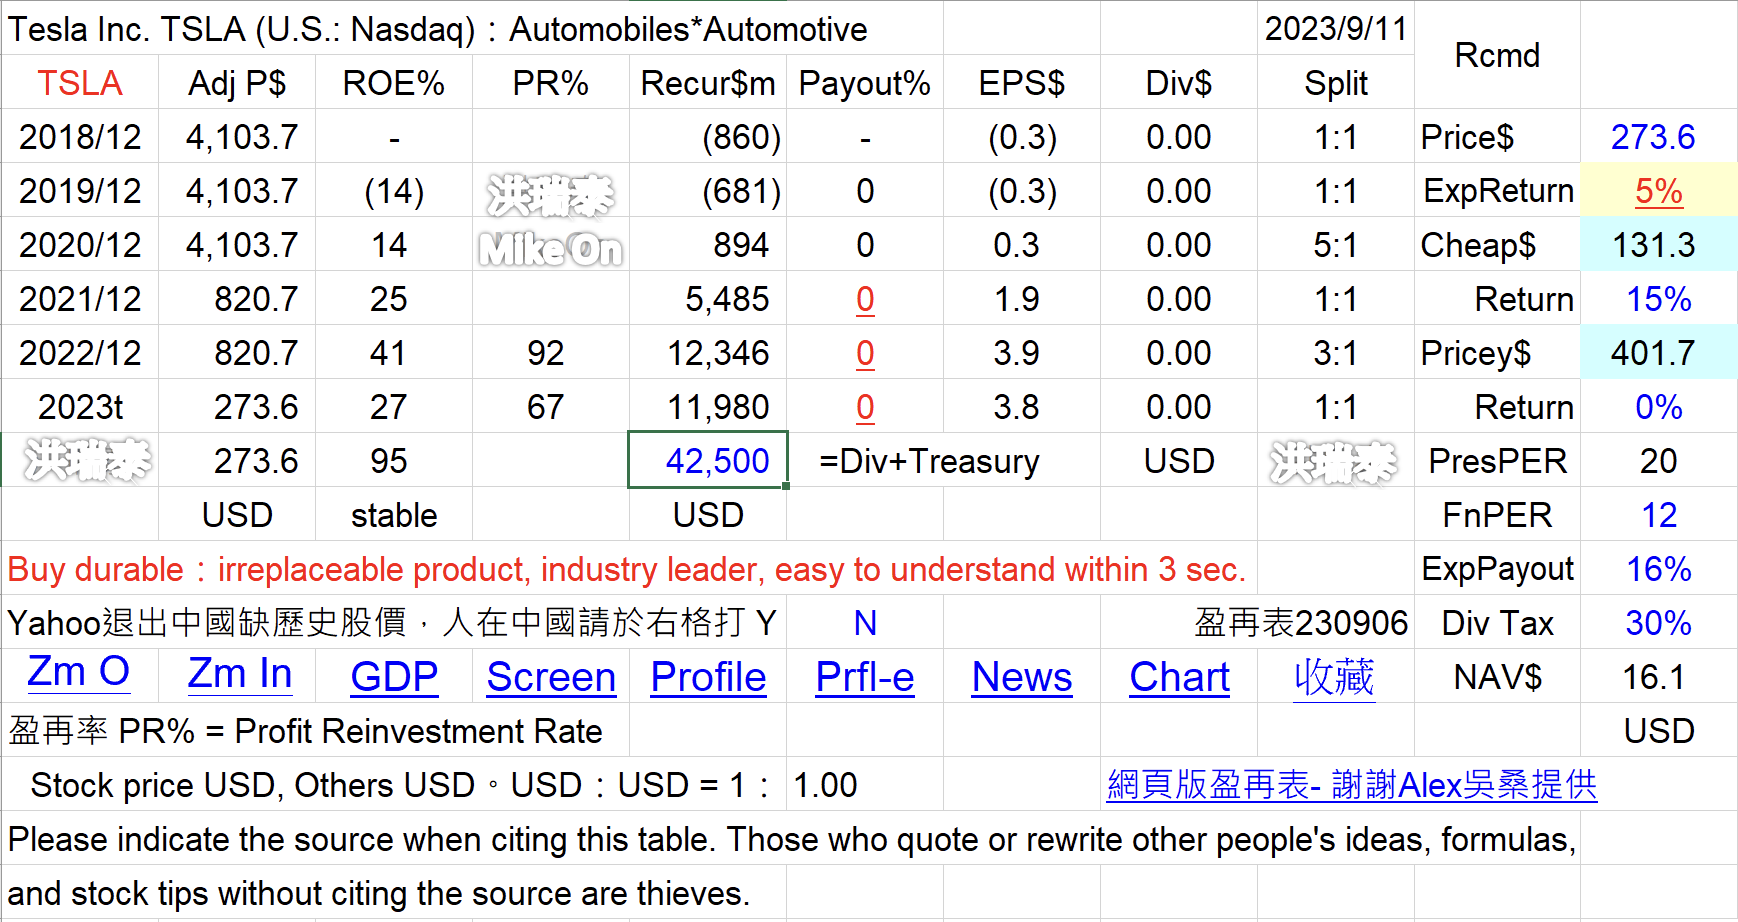The width and height of the screenshot is (1738, 922).
Task: Click the Payout% column header
Action: click(x=865, y=83)
